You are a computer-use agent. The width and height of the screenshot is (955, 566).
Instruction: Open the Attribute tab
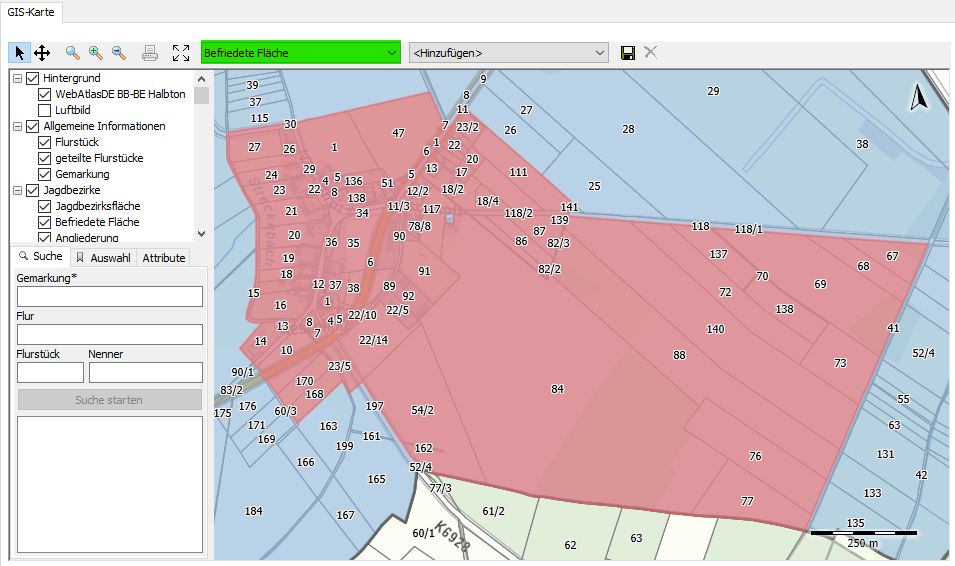click(163, 258)
